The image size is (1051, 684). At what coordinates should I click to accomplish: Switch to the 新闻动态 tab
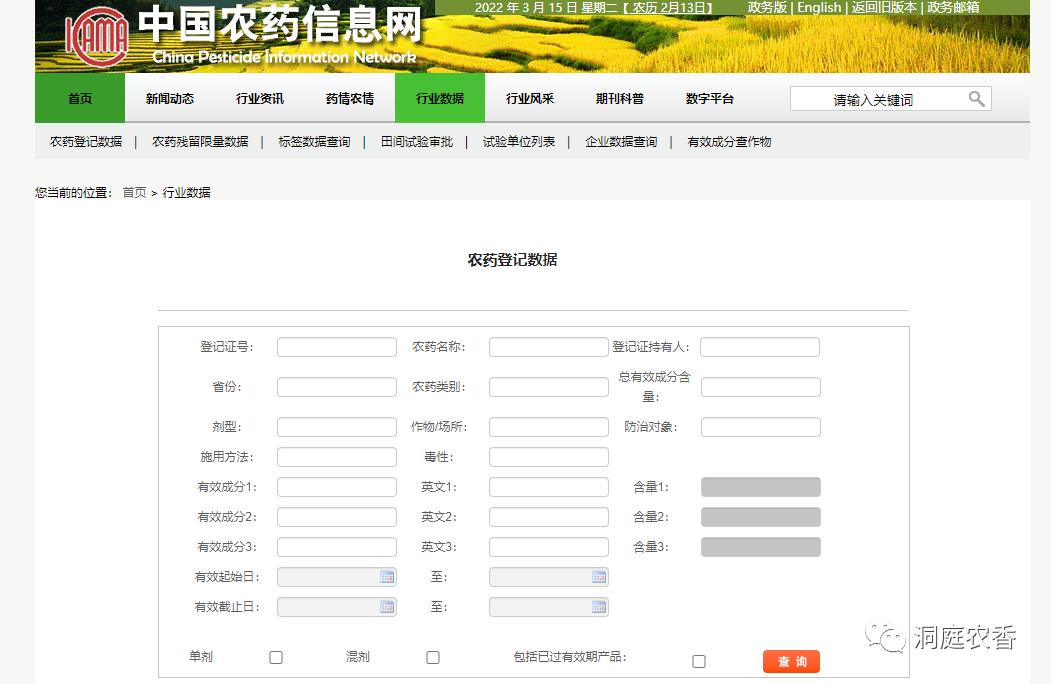pos(168,98)
